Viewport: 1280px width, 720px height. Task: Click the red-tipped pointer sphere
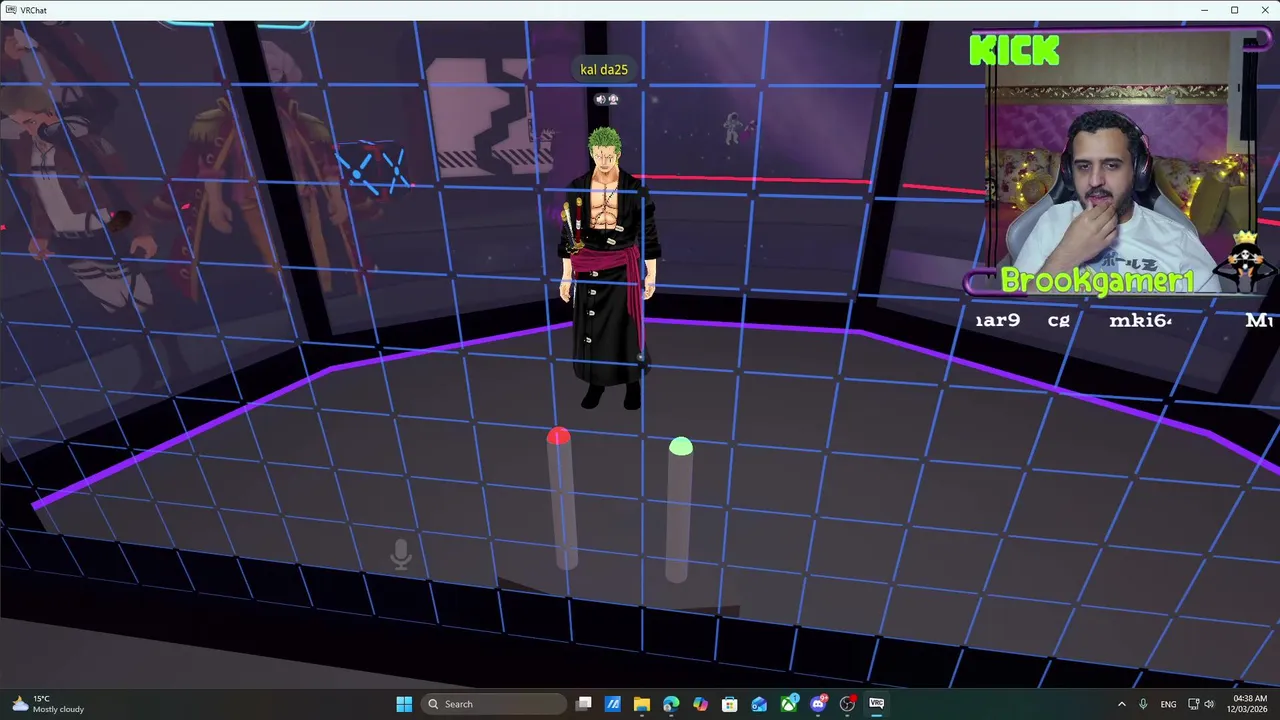[558, 436]
